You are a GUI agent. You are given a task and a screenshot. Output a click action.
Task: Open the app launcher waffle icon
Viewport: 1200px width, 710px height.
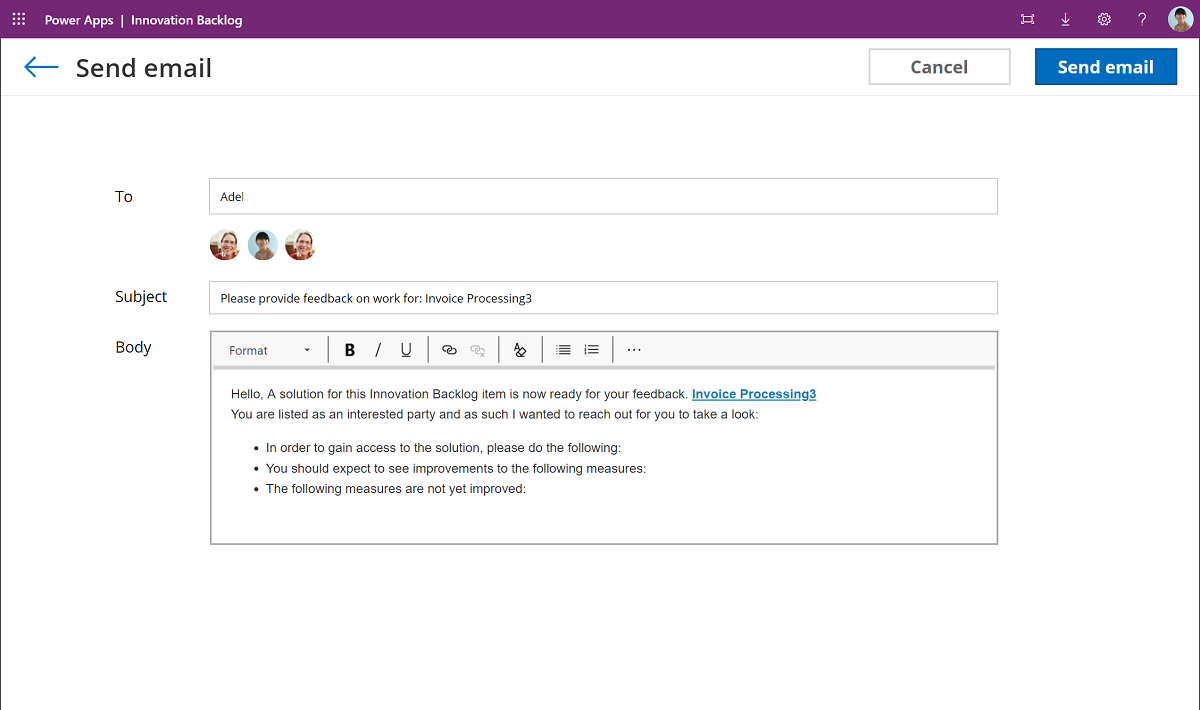(x=19, y=19)
